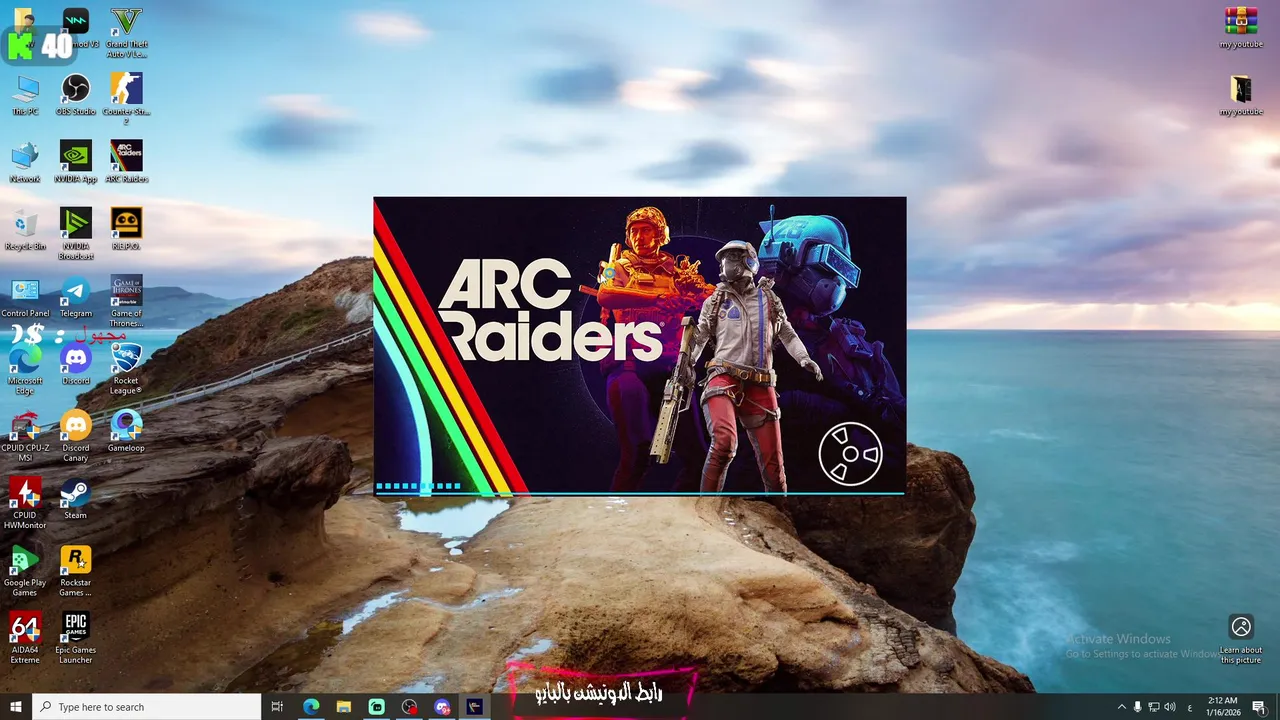1280x720 pixels.
Task: Open the Grand Theft Auto V desktop shortcut
Action: pyautogui.click(x=126, y=32)
